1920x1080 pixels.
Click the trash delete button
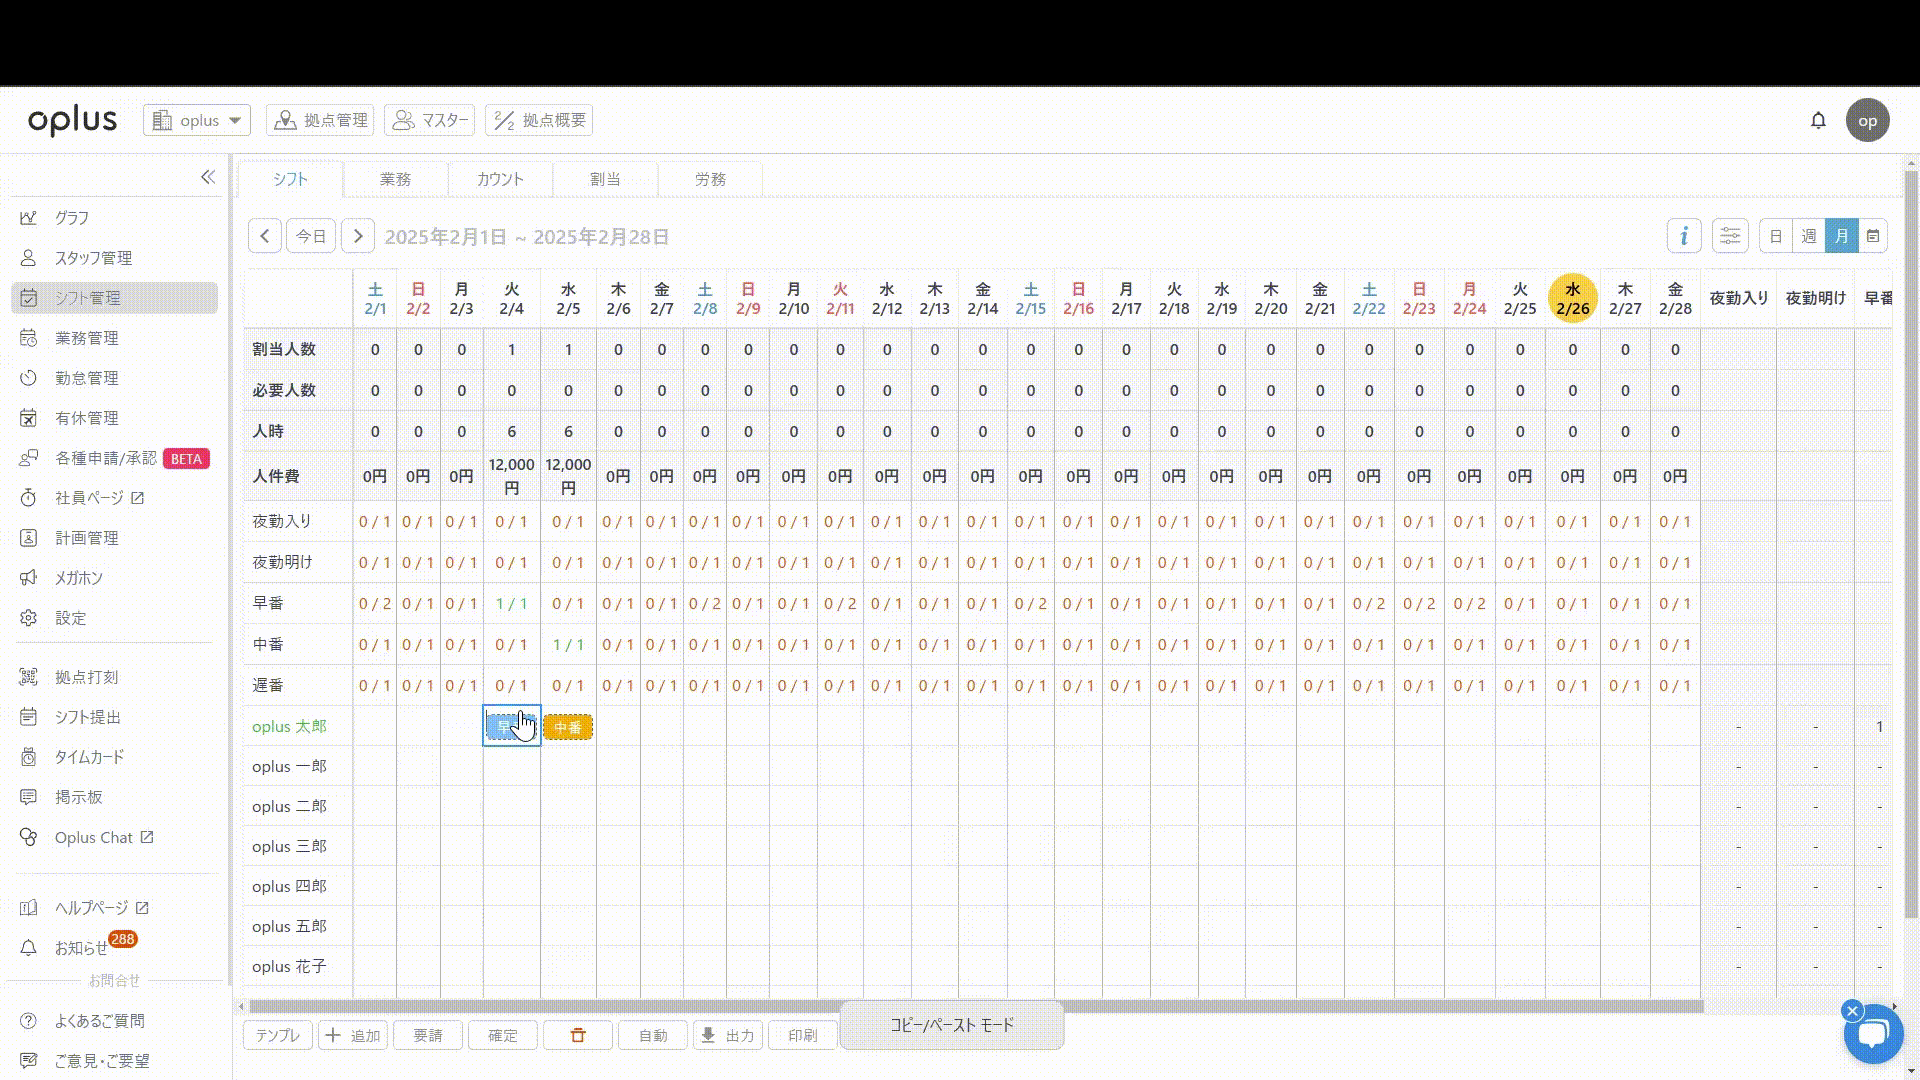(x=578, y=1035)
